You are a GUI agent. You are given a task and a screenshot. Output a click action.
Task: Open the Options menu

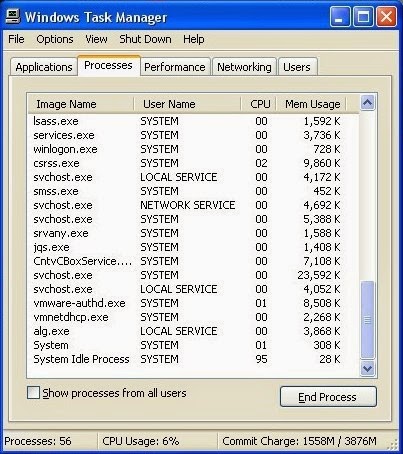click(x=55, y=39)
